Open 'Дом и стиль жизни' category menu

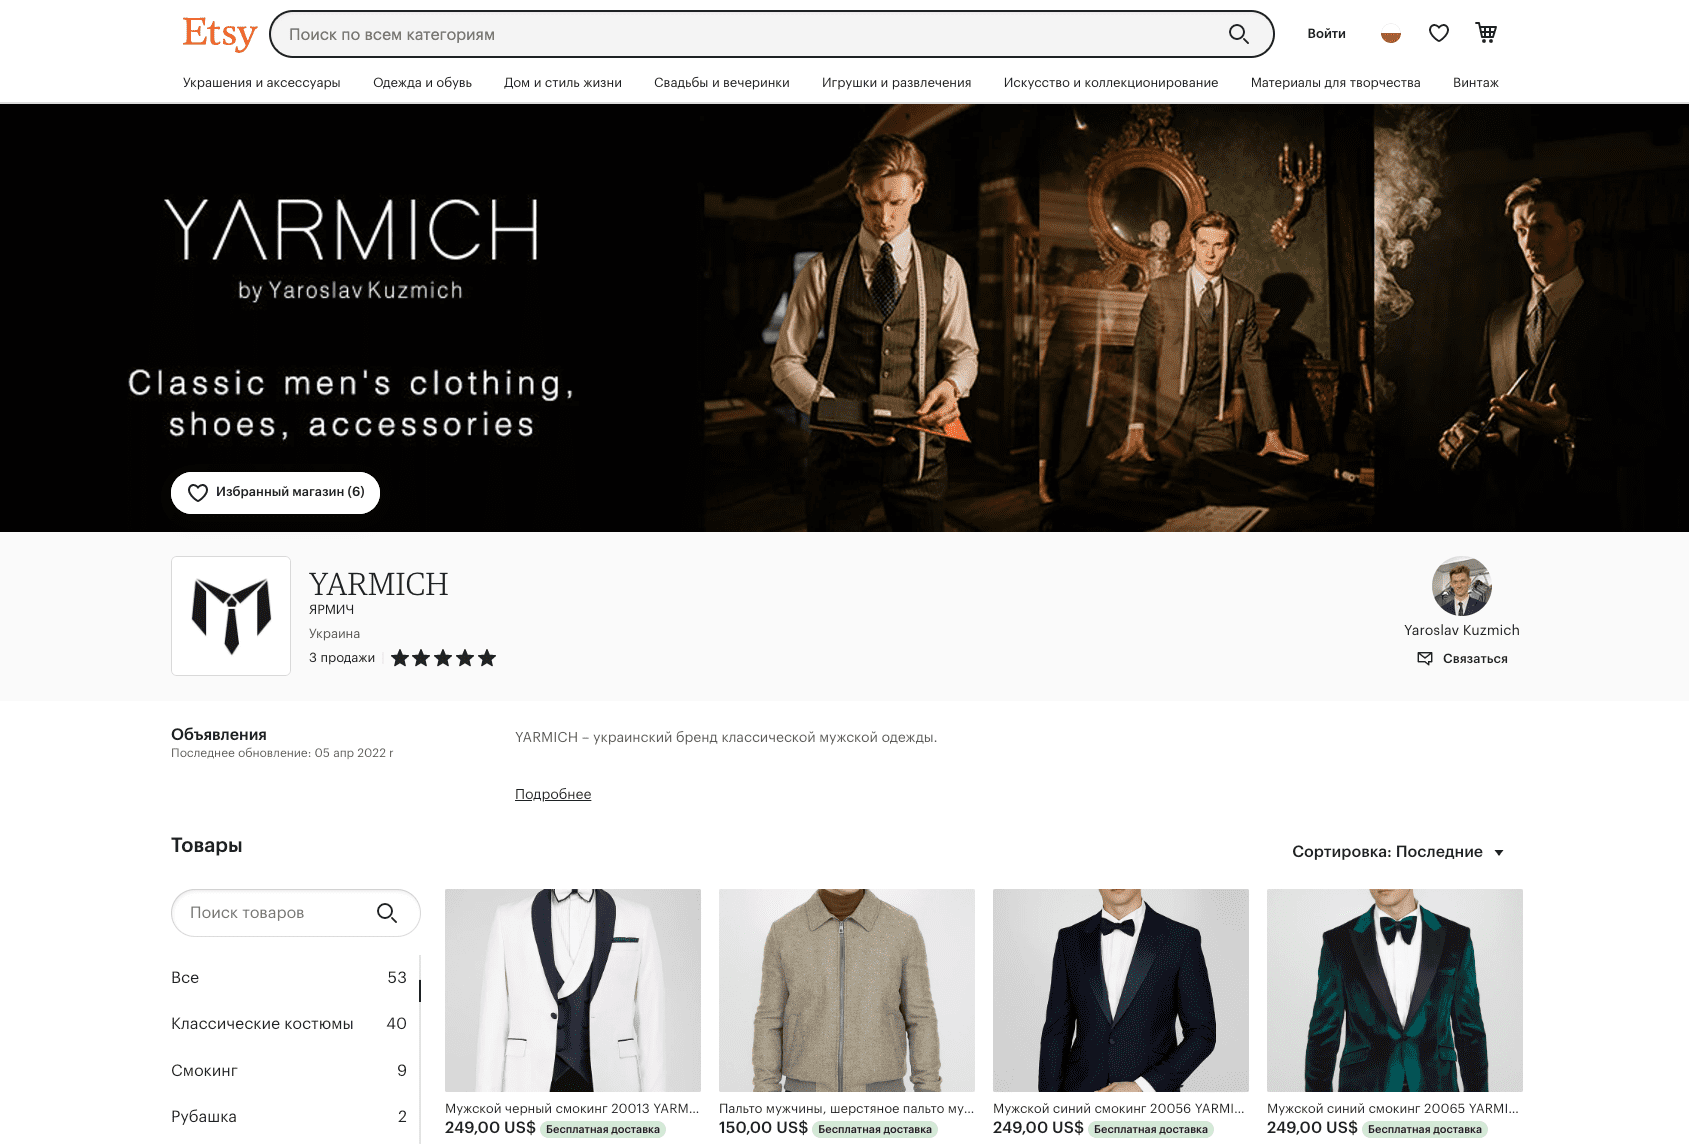pos(563,83)
